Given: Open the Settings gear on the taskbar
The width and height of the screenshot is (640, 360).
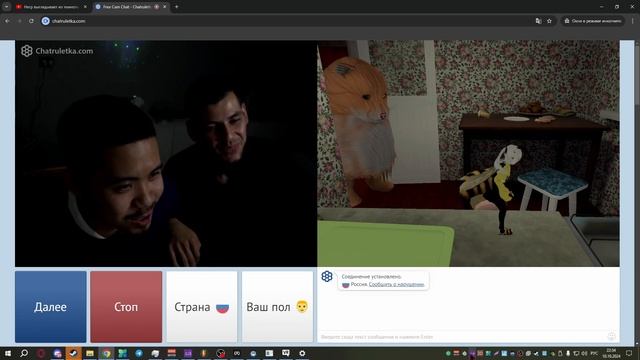Looking at the screenshot, I should click(x=302, y=353).
